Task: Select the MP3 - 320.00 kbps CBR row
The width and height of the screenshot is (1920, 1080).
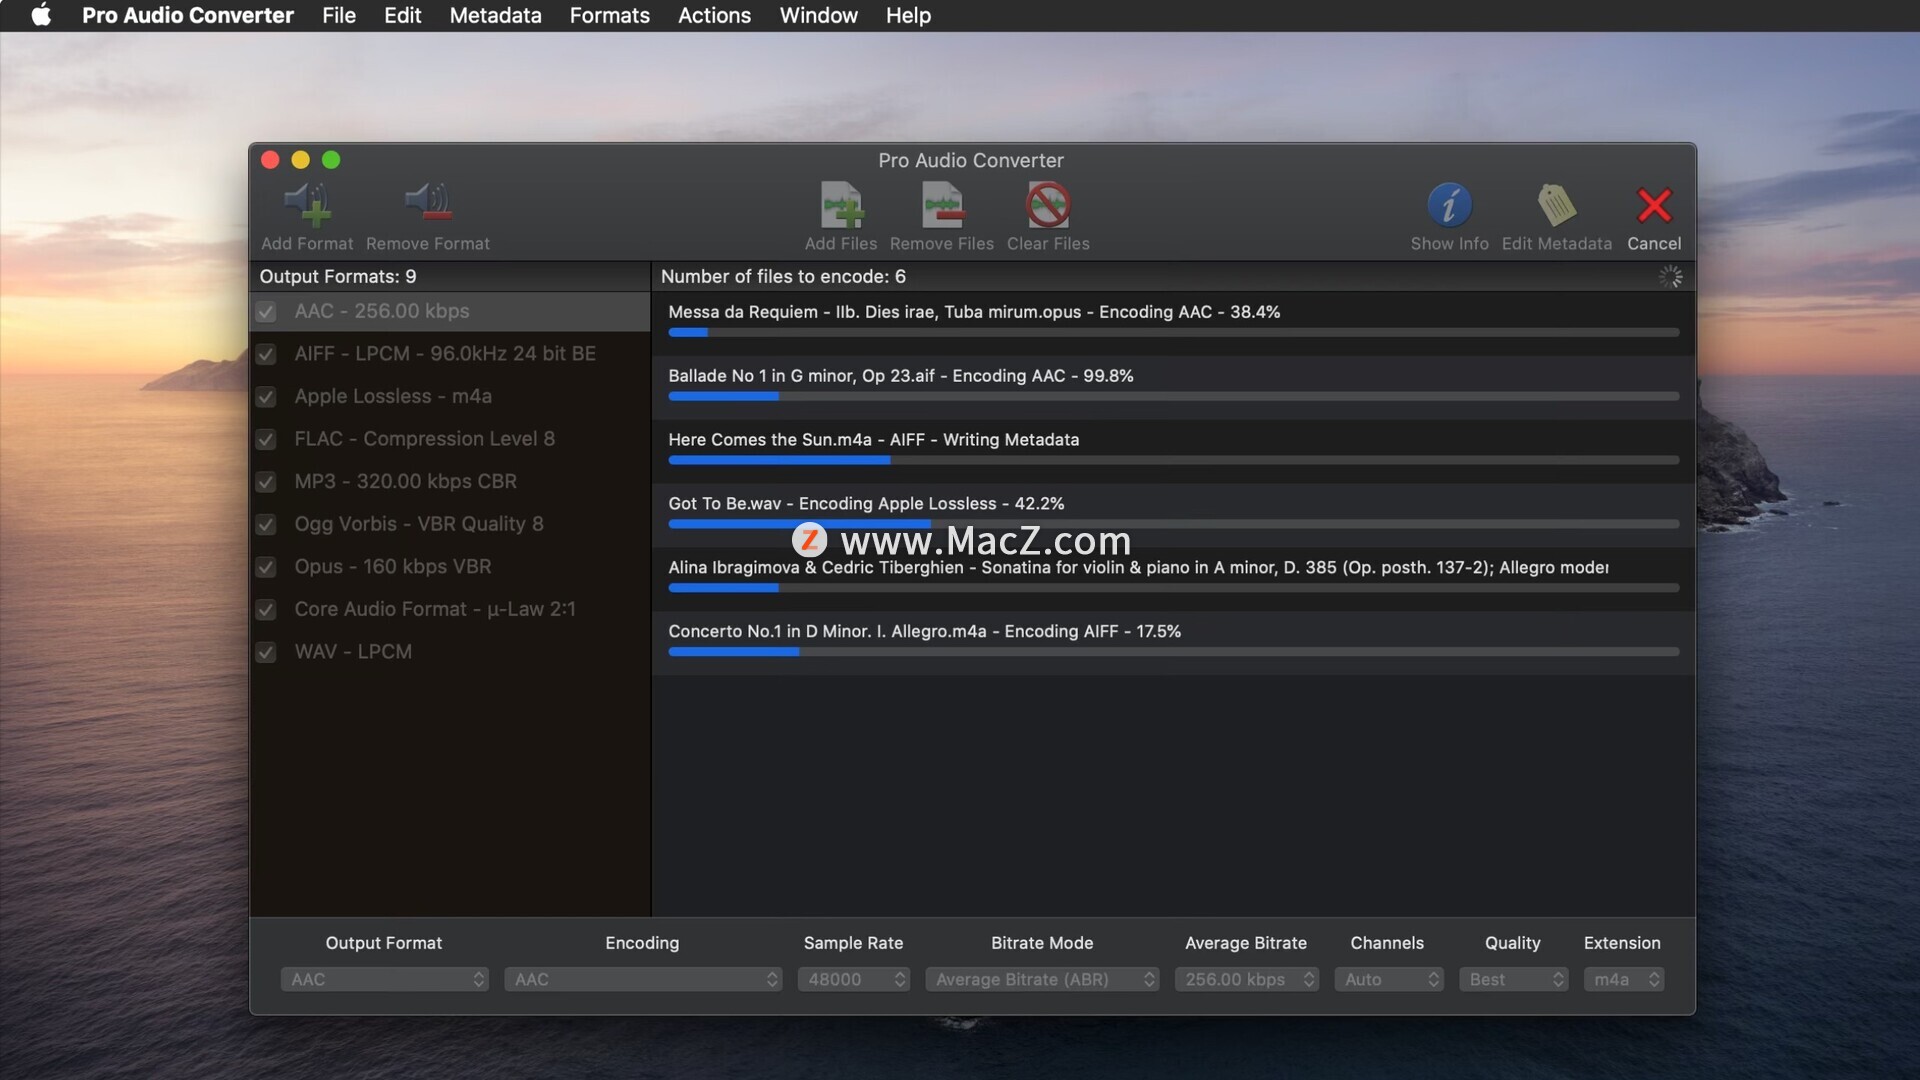Action: (450, 482)
